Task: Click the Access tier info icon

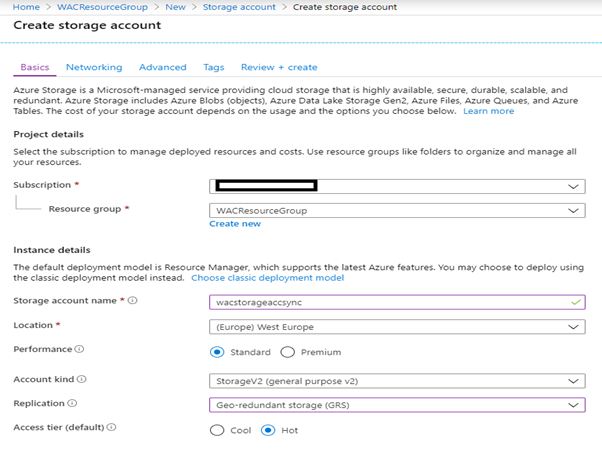Action: tap(111, 427)
